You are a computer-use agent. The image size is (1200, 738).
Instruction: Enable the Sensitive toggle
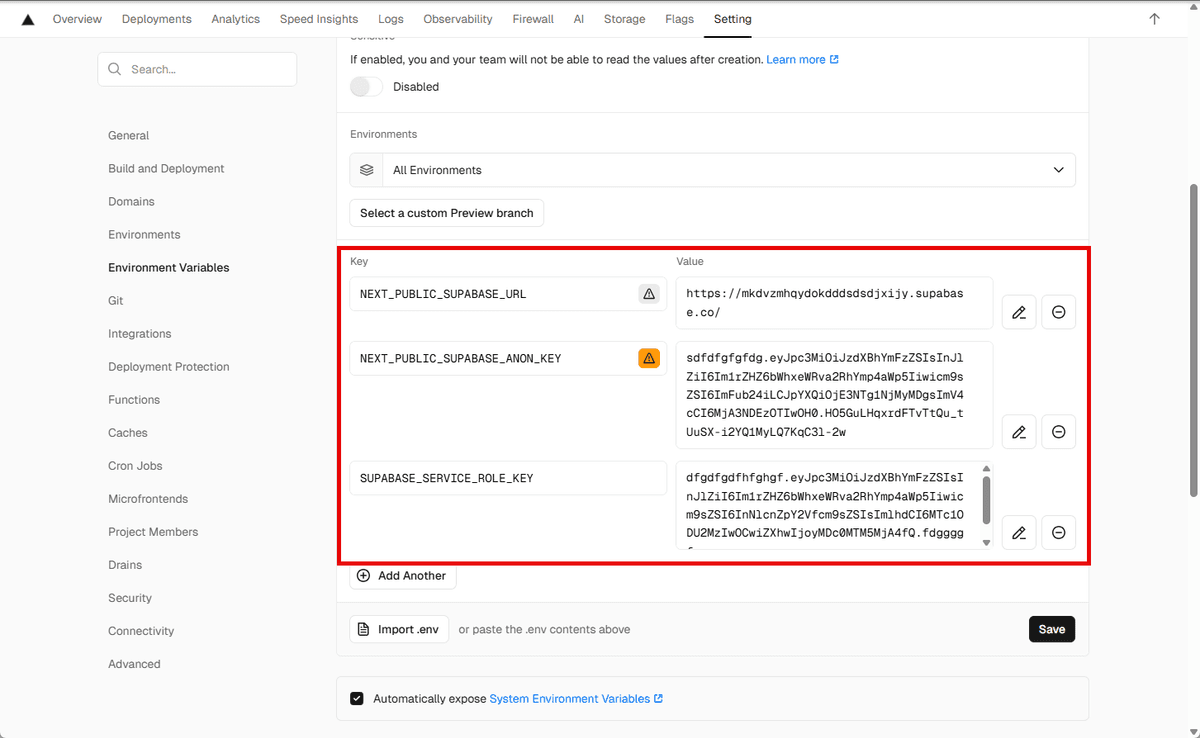[366, 87]
